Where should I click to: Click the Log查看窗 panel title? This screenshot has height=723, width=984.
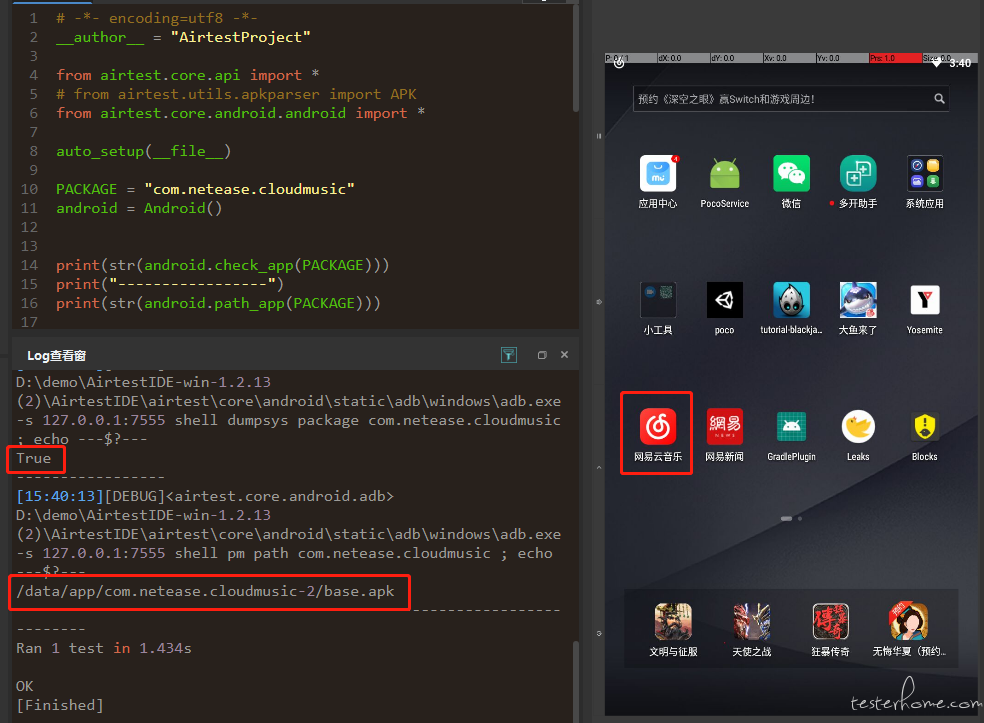pyautogui.click(x=56, y=356)
